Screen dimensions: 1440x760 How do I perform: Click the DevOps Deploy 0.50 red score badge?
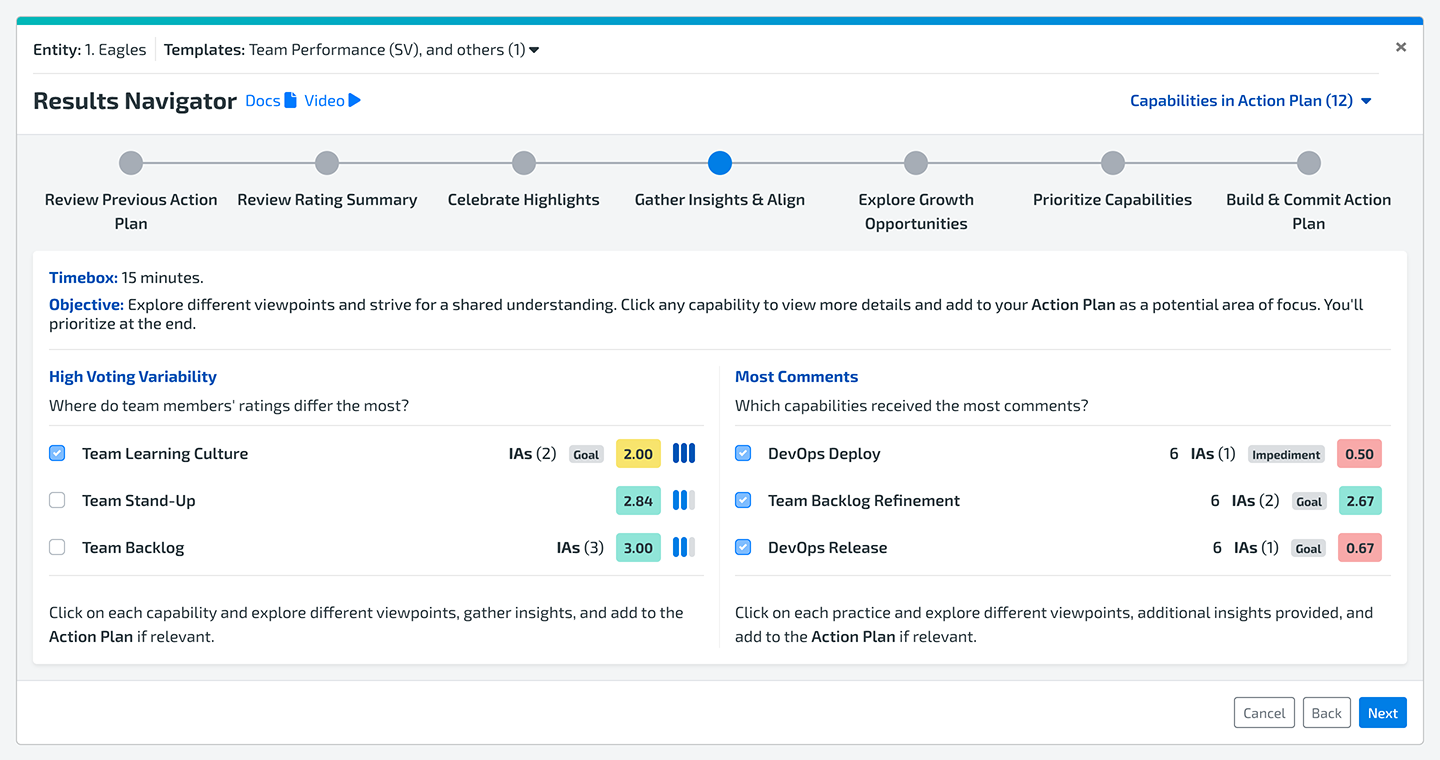(1359, 454)
